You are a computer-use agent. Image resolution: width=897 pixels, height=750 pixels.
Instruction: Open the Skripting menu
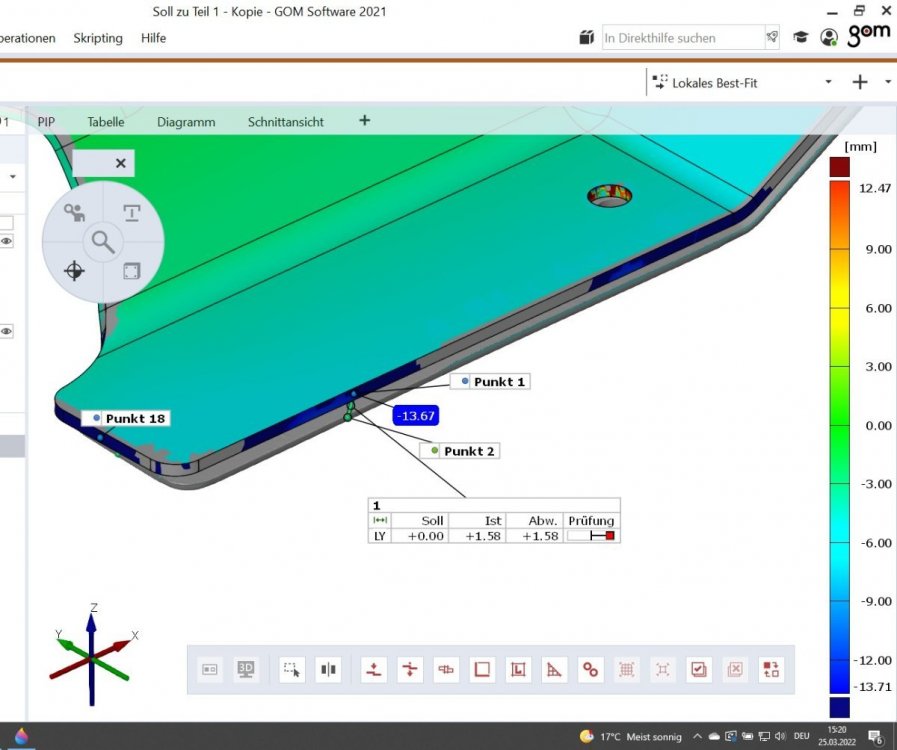[x=98, y=38]
